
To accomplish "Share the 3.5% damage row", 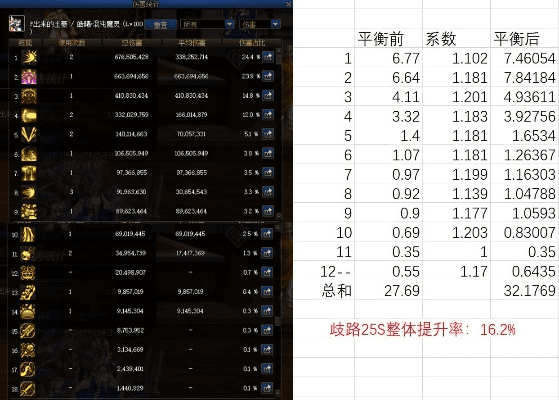I will 268,173.
